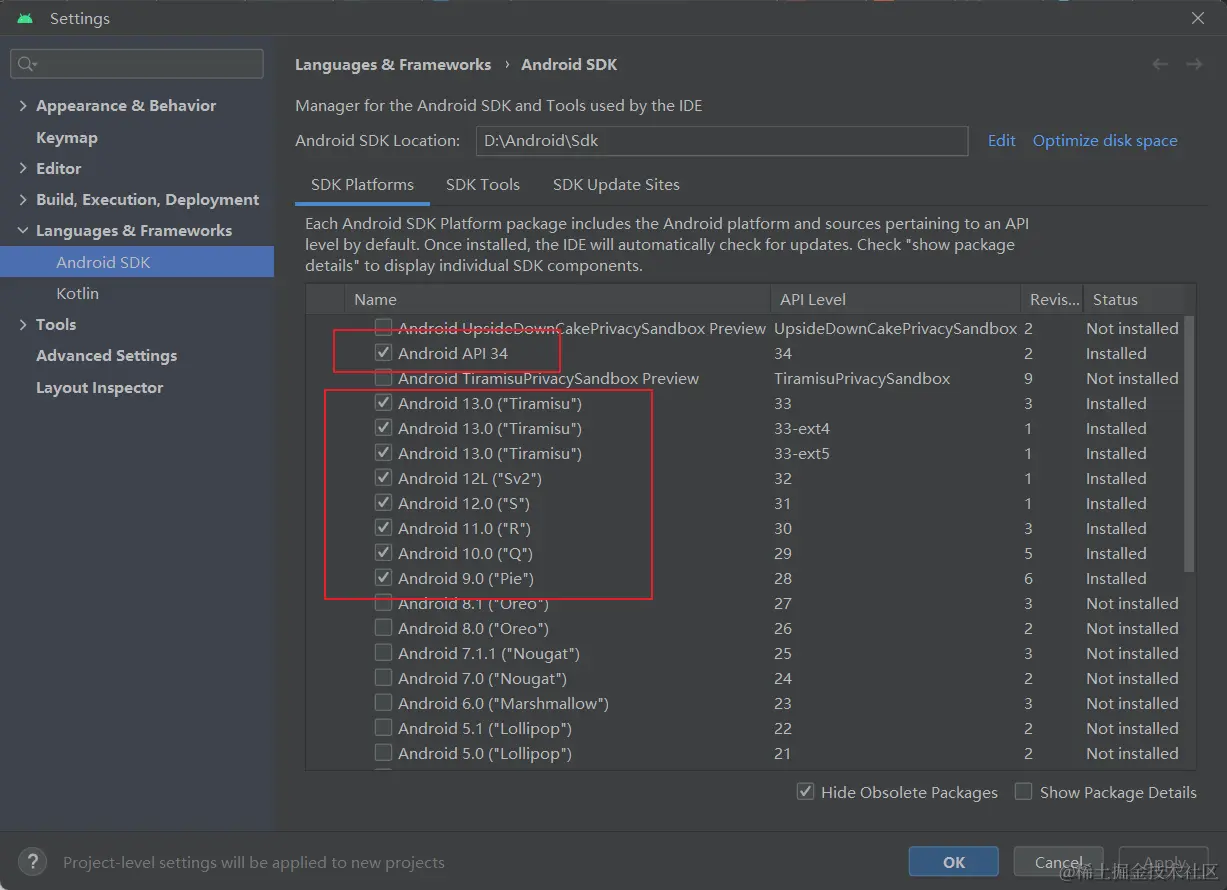Screen dimensions: 1227x890
Task: Expand the Editor settings section
Action: coord(23,168)
